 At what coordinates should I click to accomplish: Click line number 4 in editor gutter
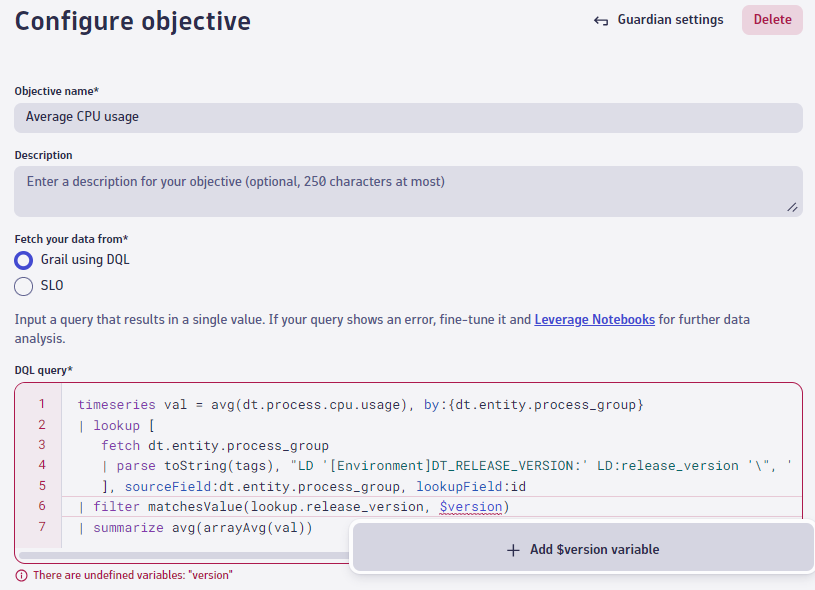pyautogui.click(x=42, y=465)
